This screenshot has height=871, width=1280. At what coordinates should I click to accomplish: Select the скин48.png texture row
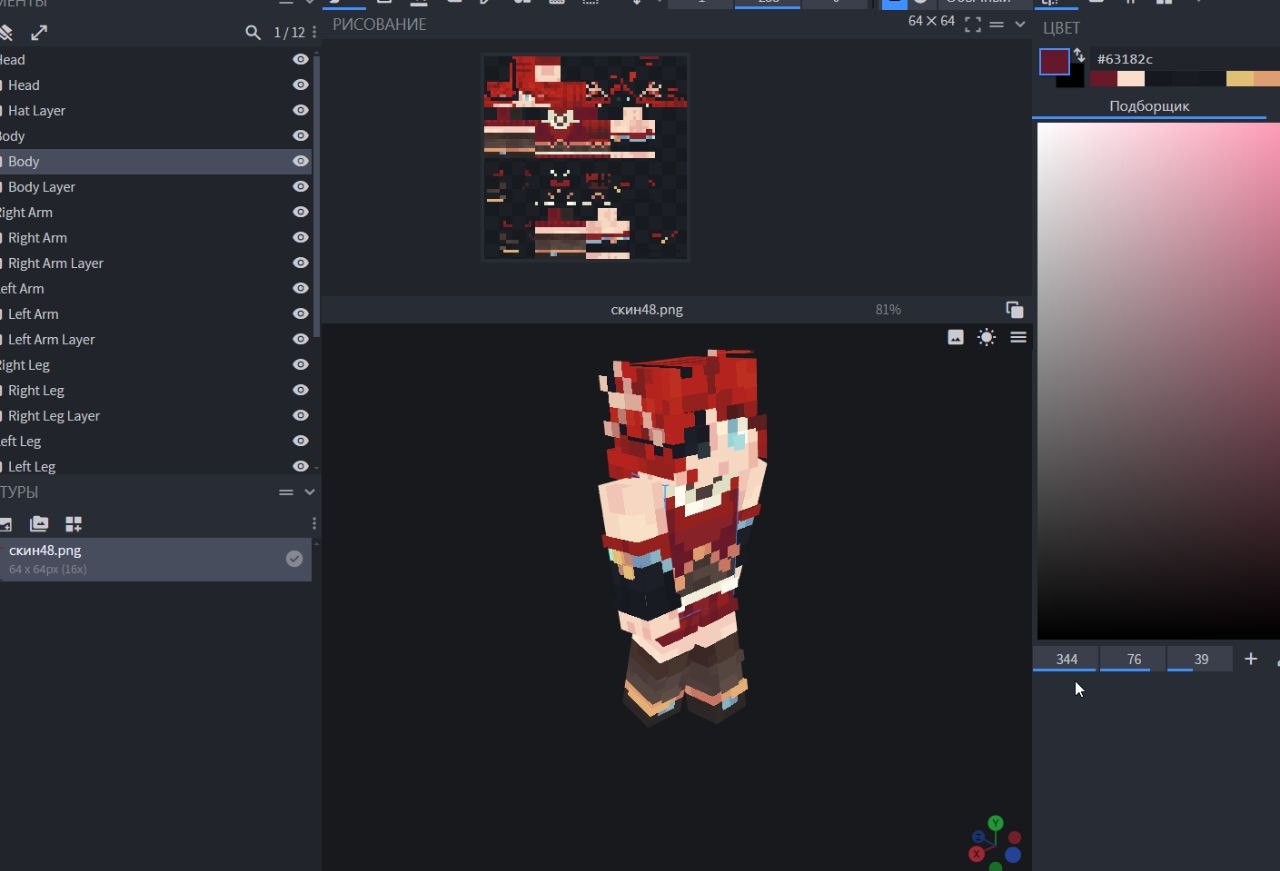155,559
